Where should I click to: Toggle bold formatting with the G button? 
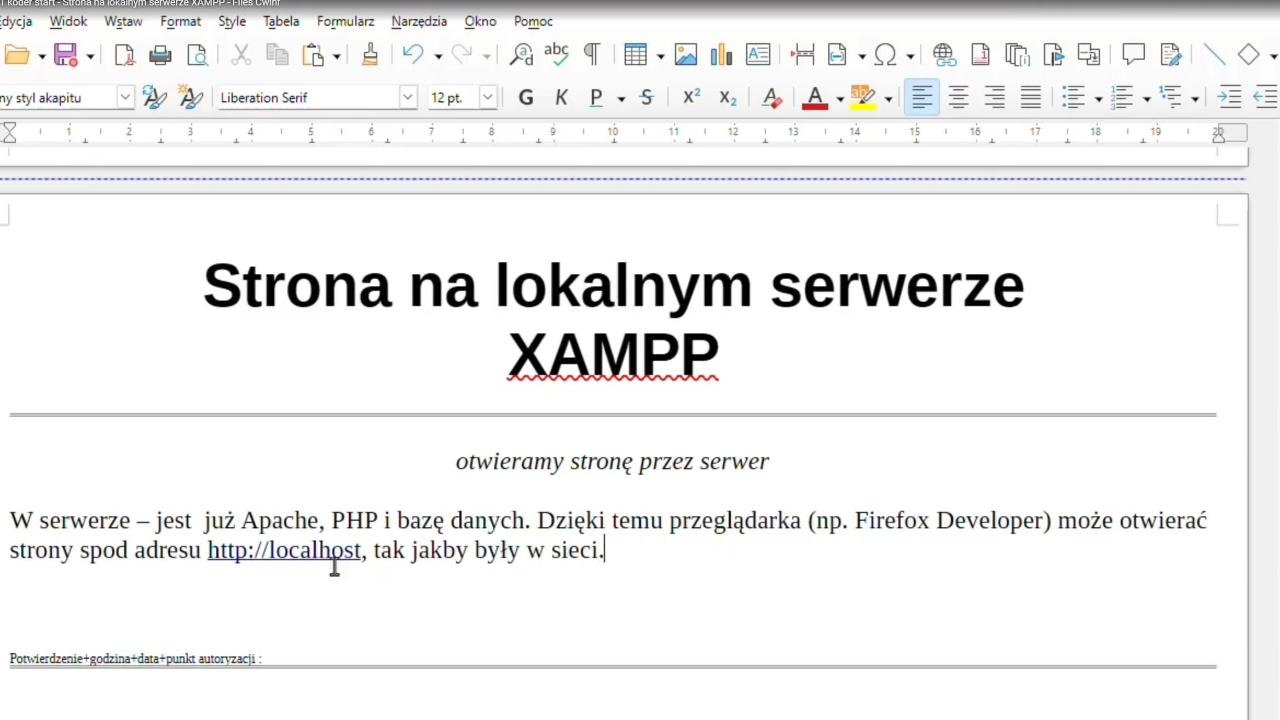[x=525, y=97]
